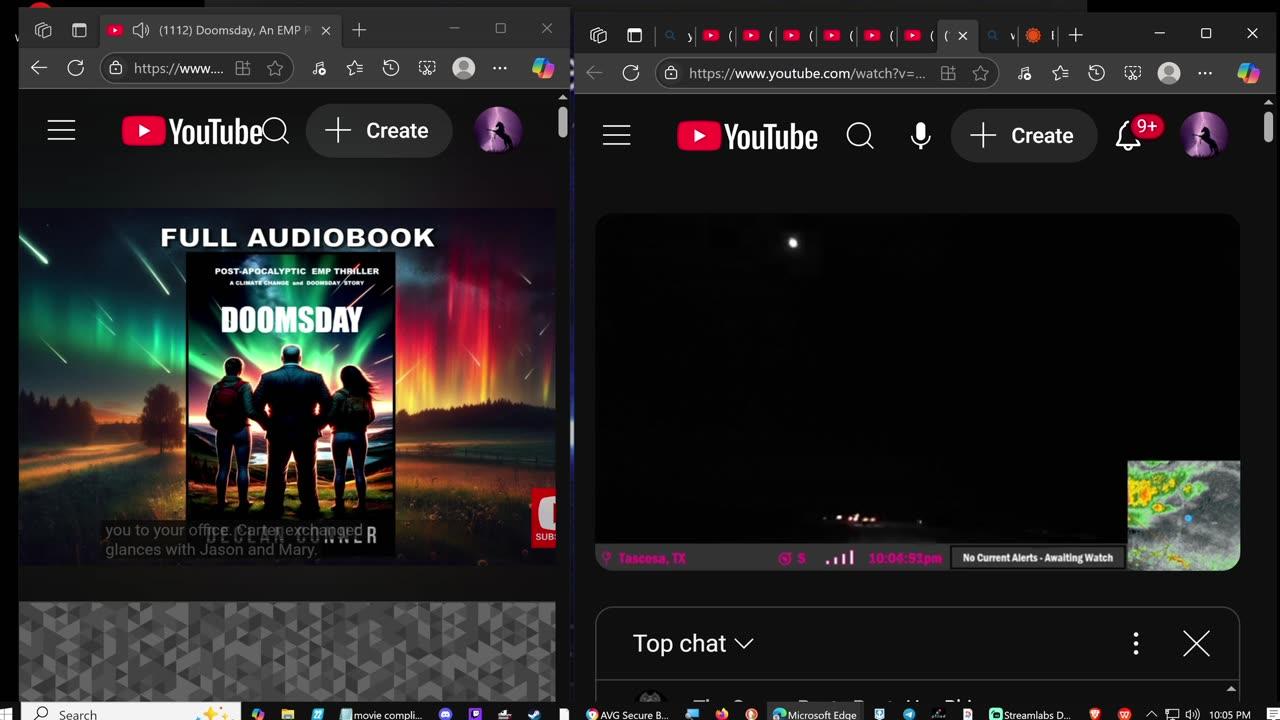This screenshot has height=720, width=1280.
Task: Open new tab in right window
Action: [x=1075, y=35]
